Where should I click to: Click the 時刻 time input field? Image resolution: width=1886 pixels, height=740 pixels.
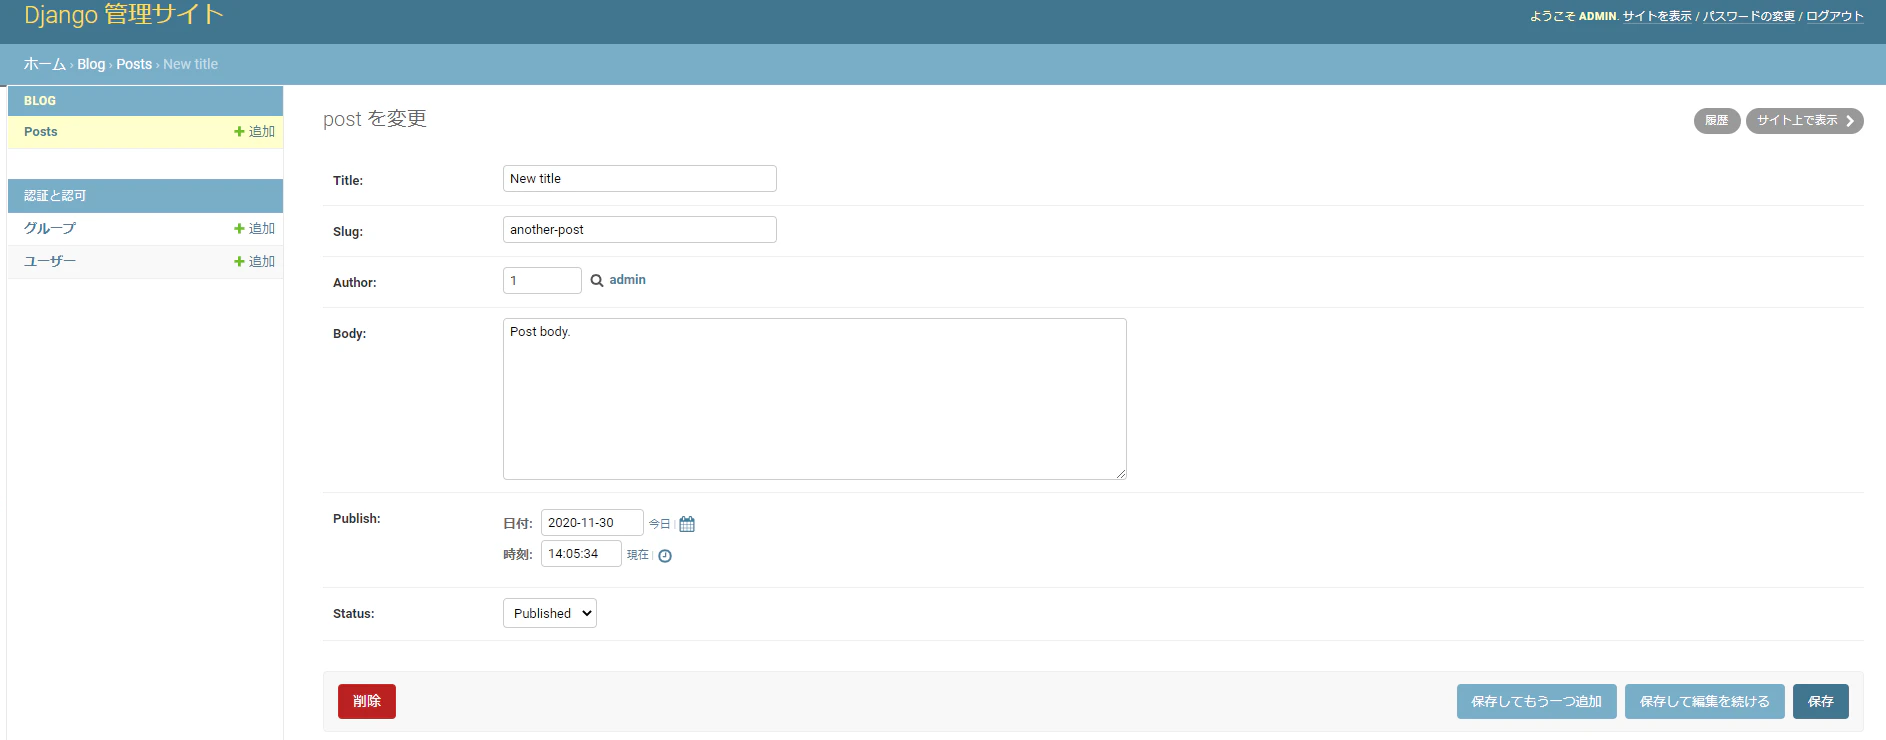pyautogui.click(x=581, y=554)
